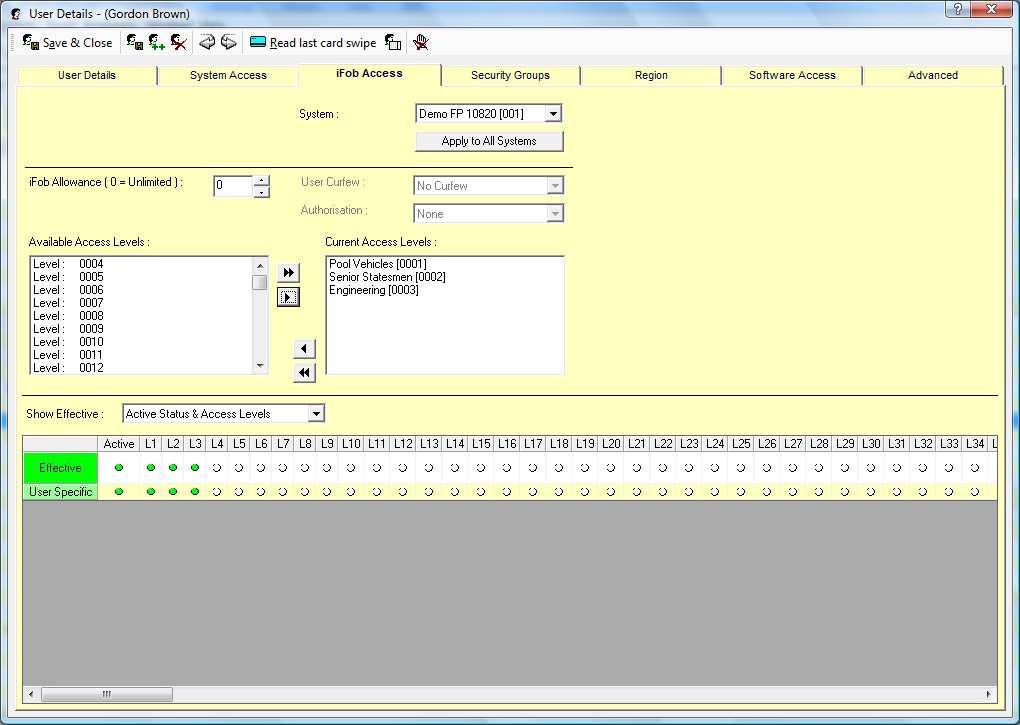Decrease iFob Allowance with down spinner
Image resolution: width=1020 pixels, height=725 pixels.
pyautogui.click(x=261, y=191)
